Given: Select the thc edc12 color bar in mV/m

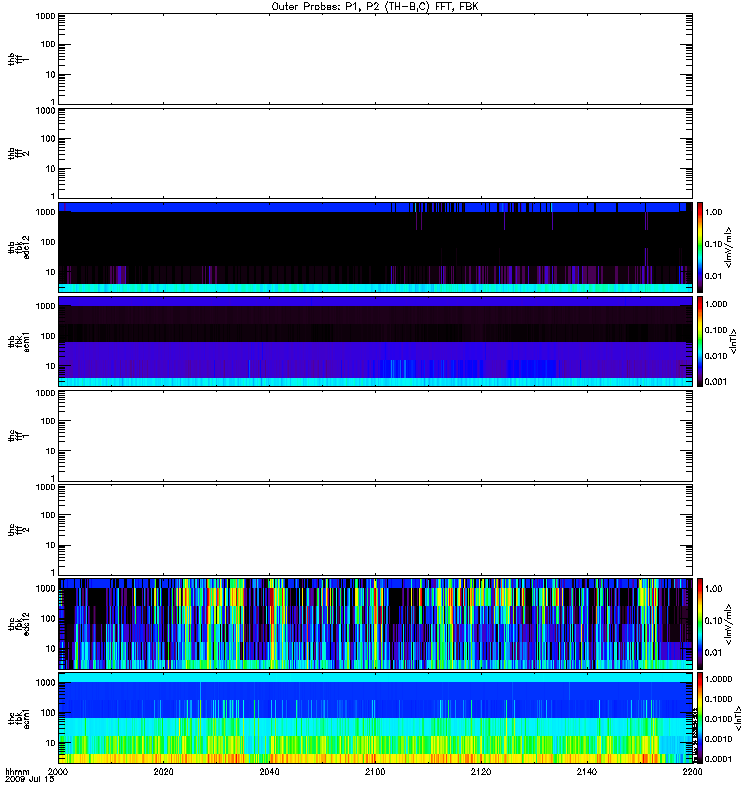Looking at the screenshot, I should 700,623.
